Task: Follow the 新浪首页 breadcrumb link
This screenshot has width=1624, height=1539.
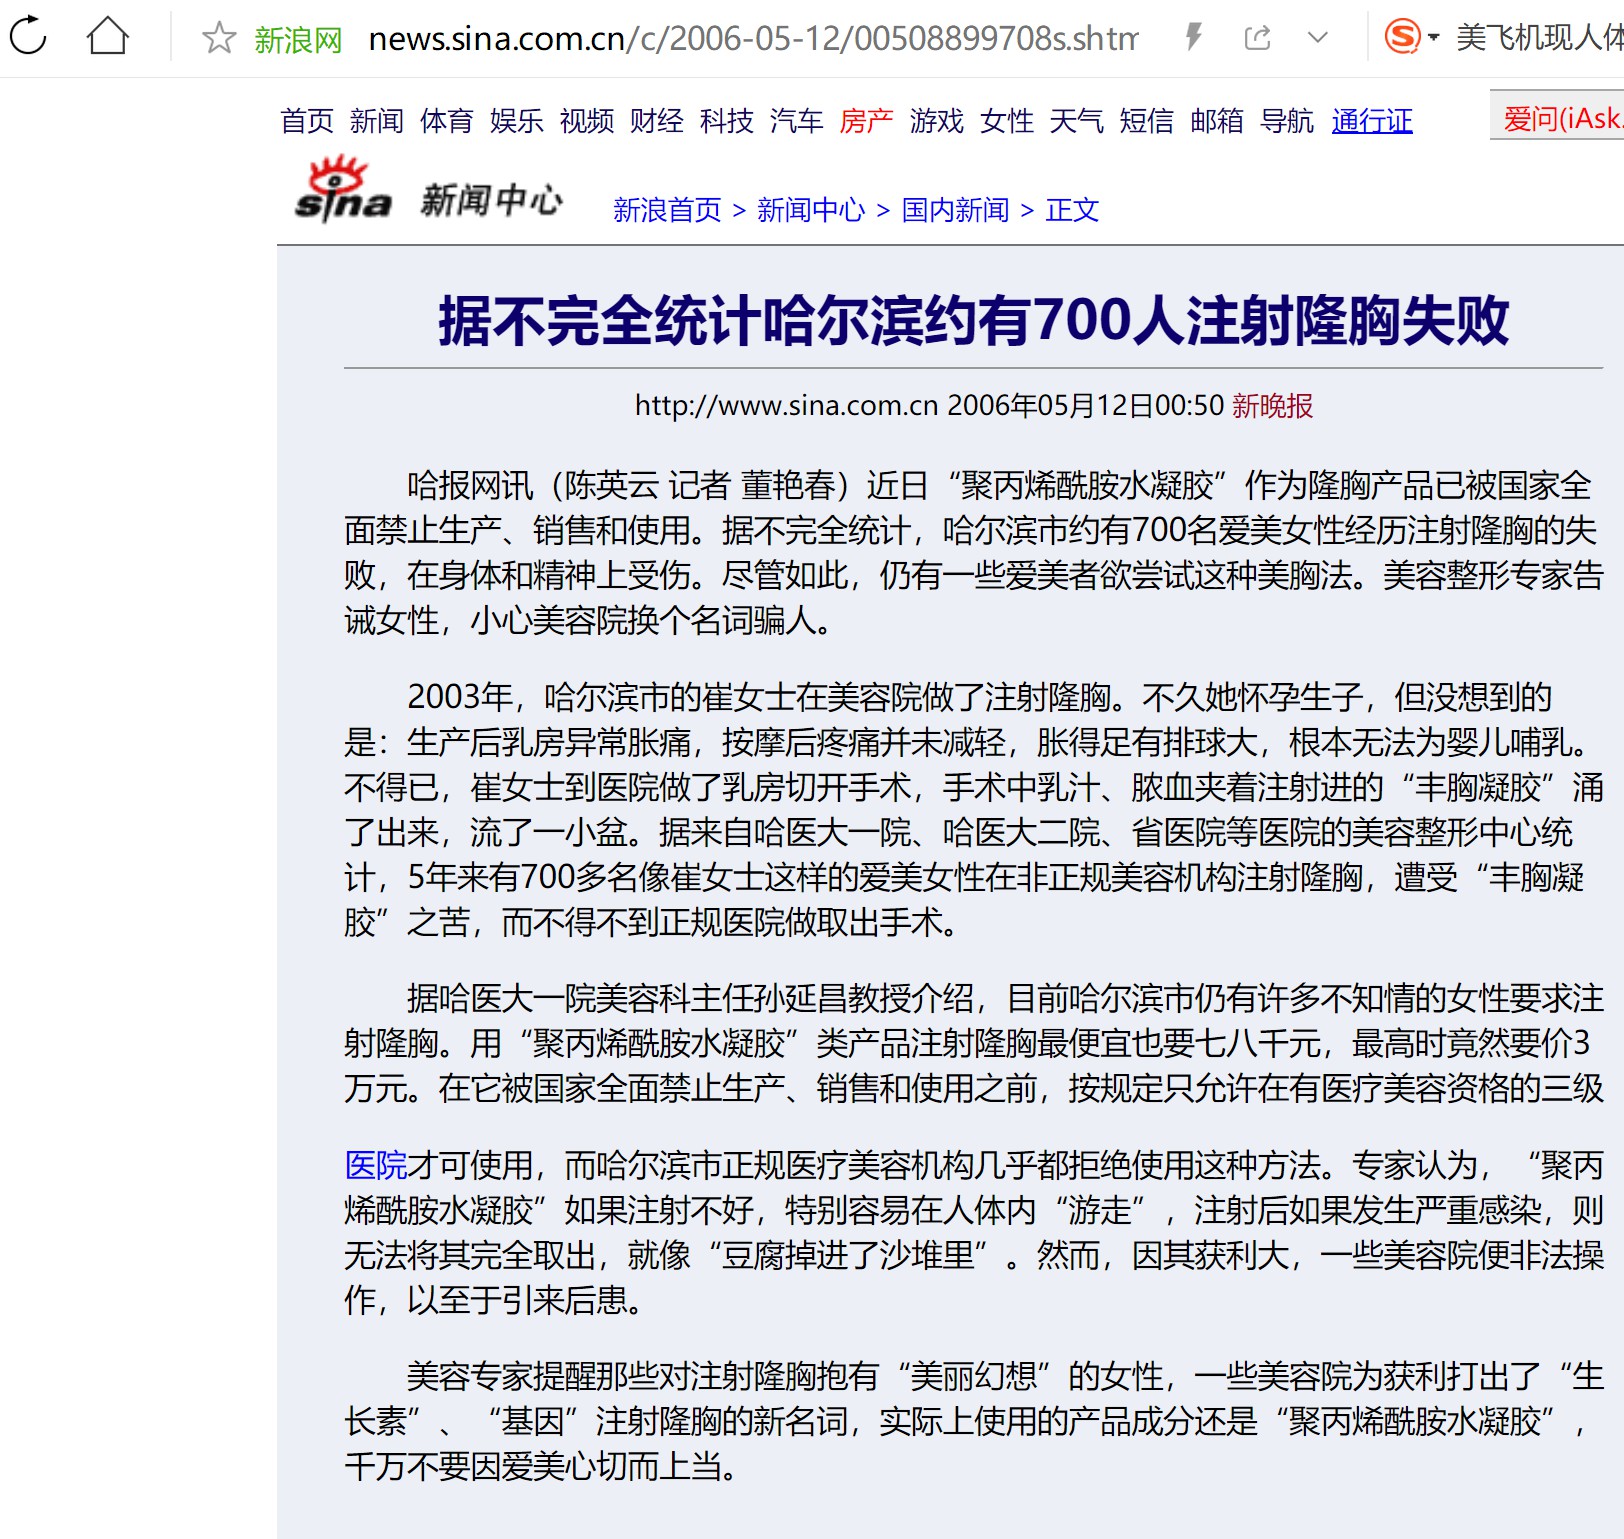Action: [x=667, y=210]
